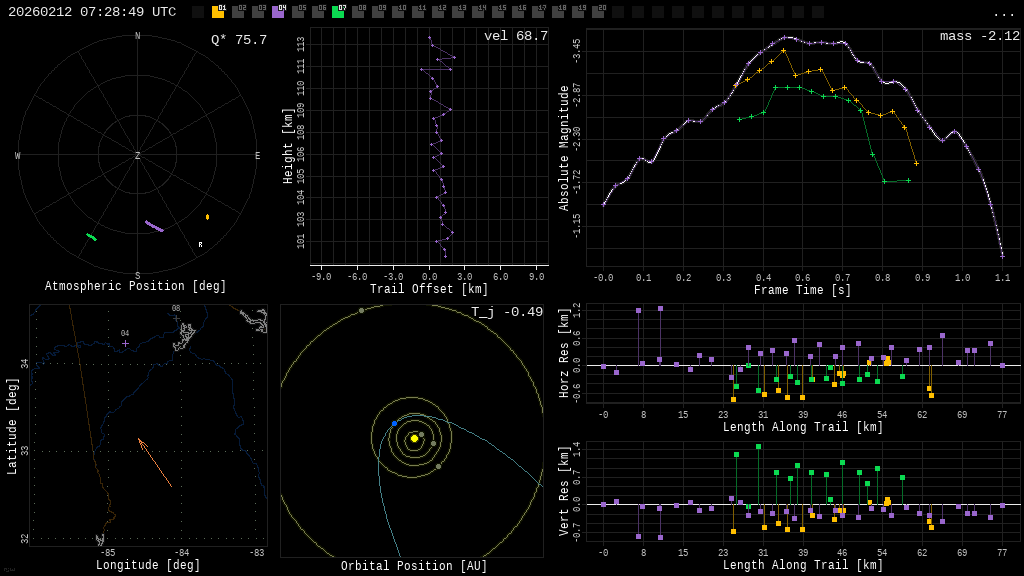This screenshot has height=576, width=1024.
Task: Select the purple station 04 indicator
Action: coord(278,12)
